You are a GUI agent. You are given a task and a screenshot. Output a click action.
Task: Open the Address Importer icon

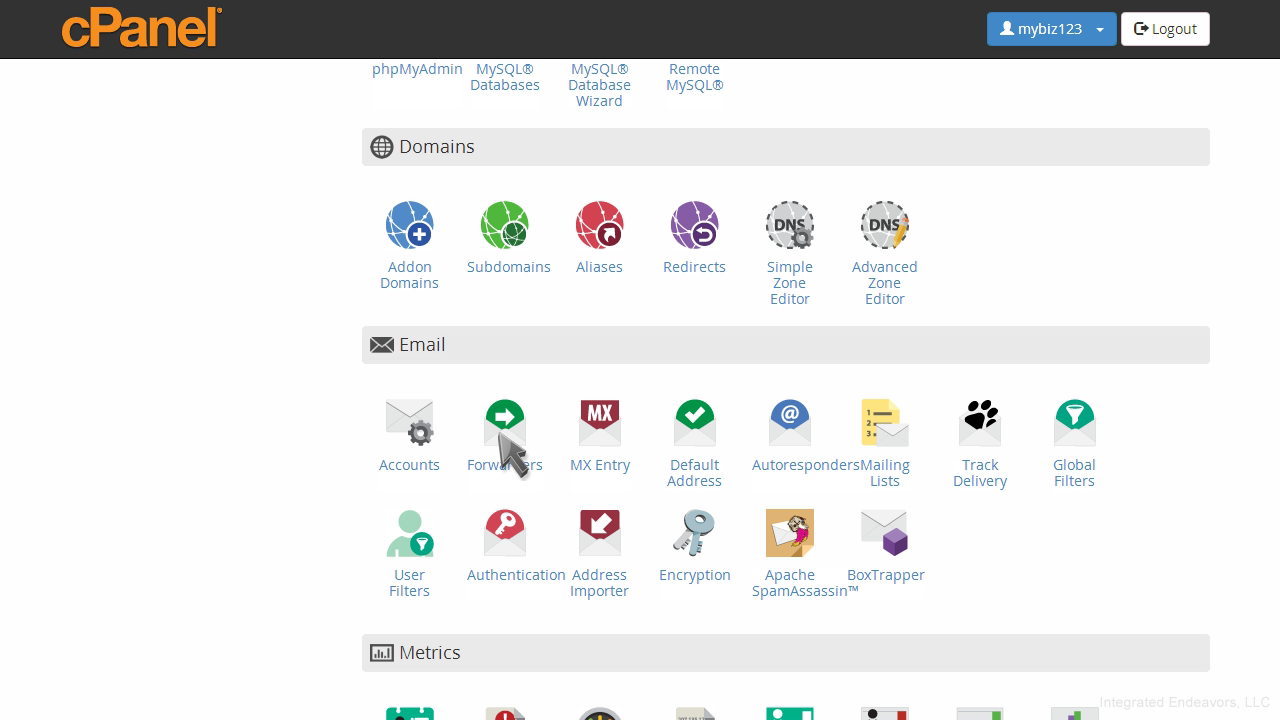599,533
